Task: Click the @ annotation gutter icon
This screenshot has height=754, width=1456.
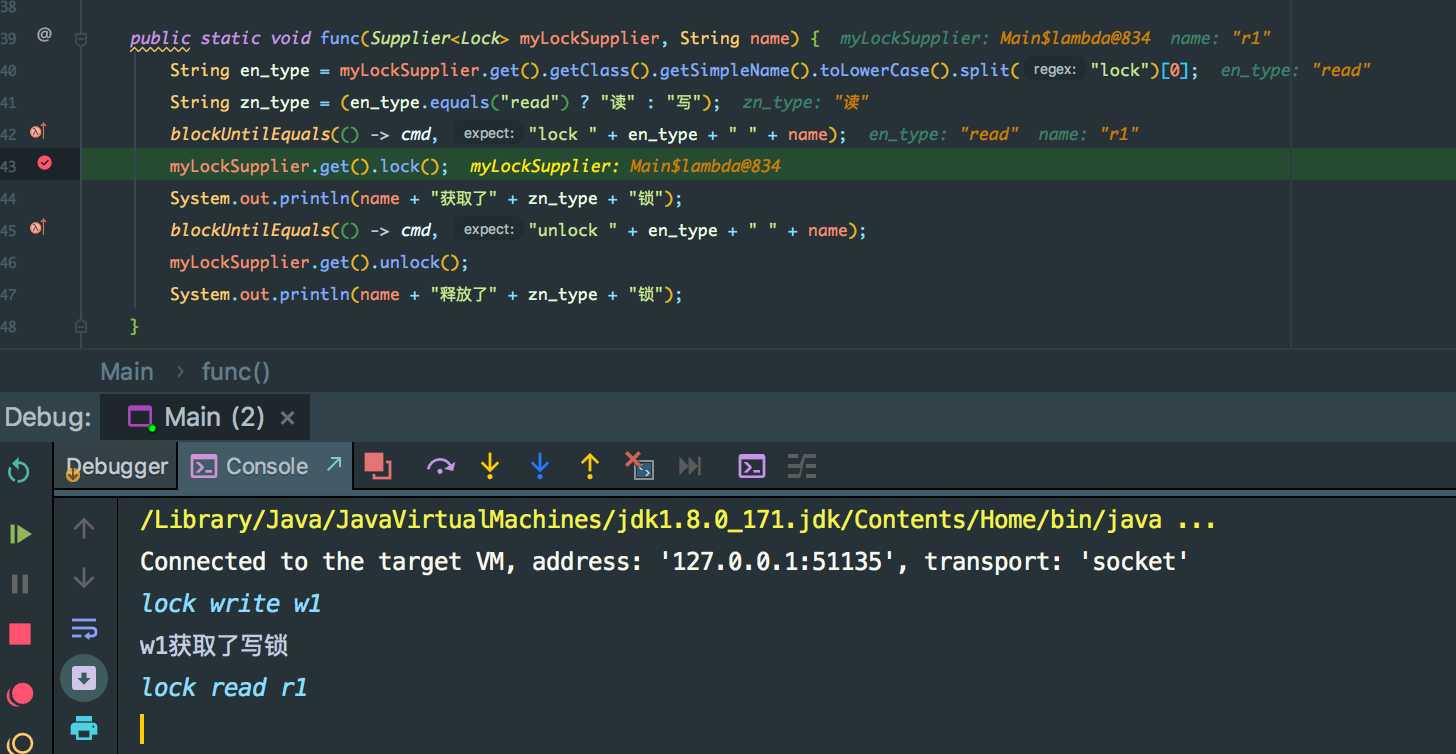Action: point(44,35)
